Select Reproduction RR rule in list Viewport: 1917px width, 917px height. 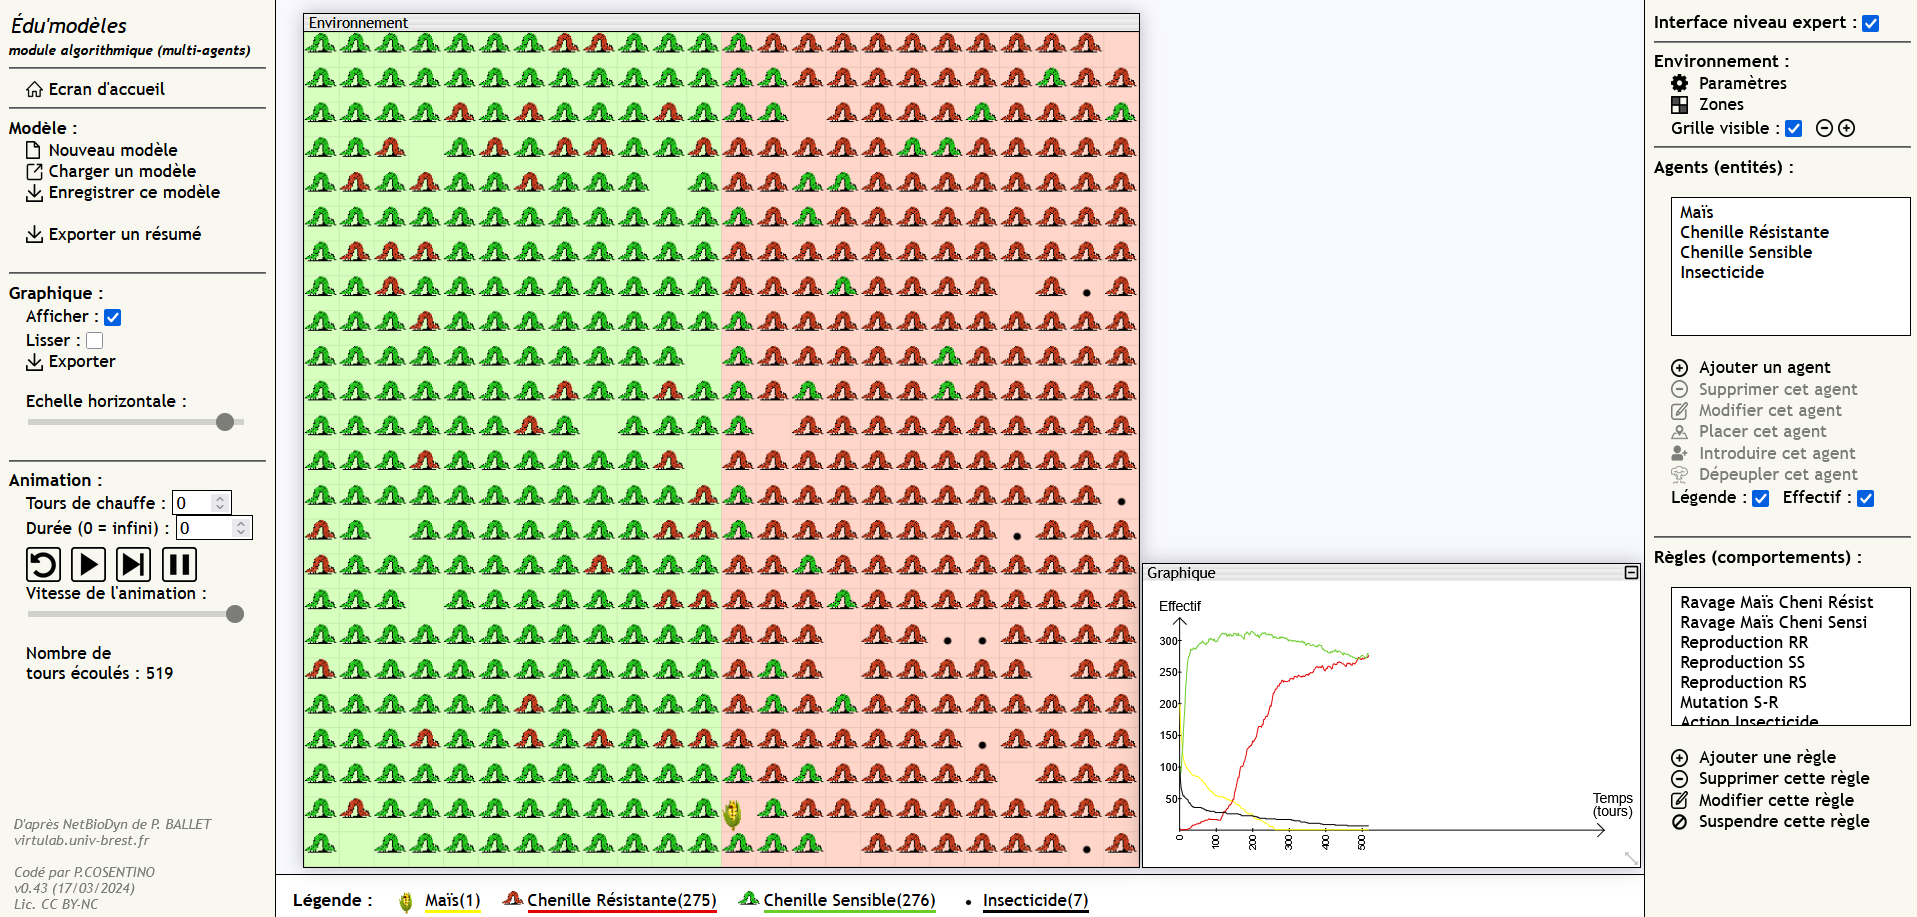pos(1744,642)
